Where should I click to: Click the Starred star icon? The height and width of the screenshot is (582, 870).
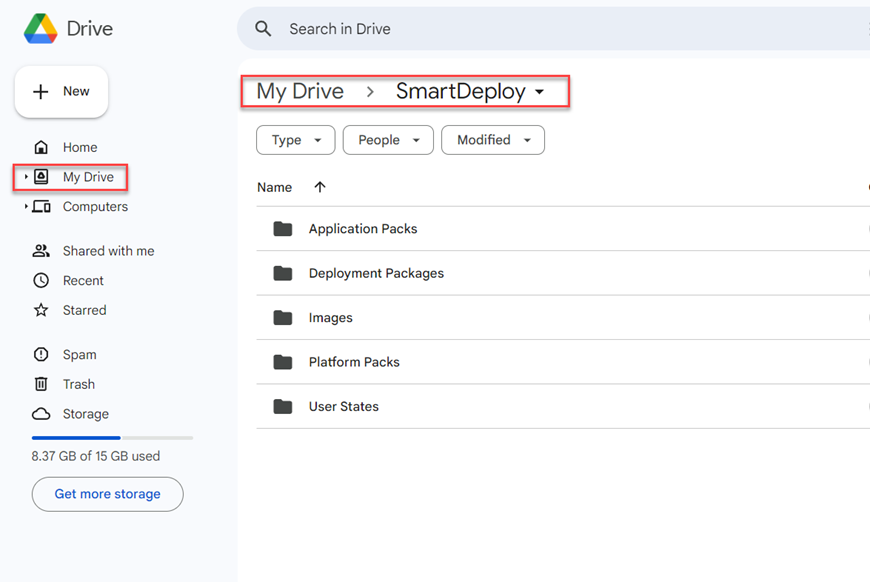tap(41, 310)
